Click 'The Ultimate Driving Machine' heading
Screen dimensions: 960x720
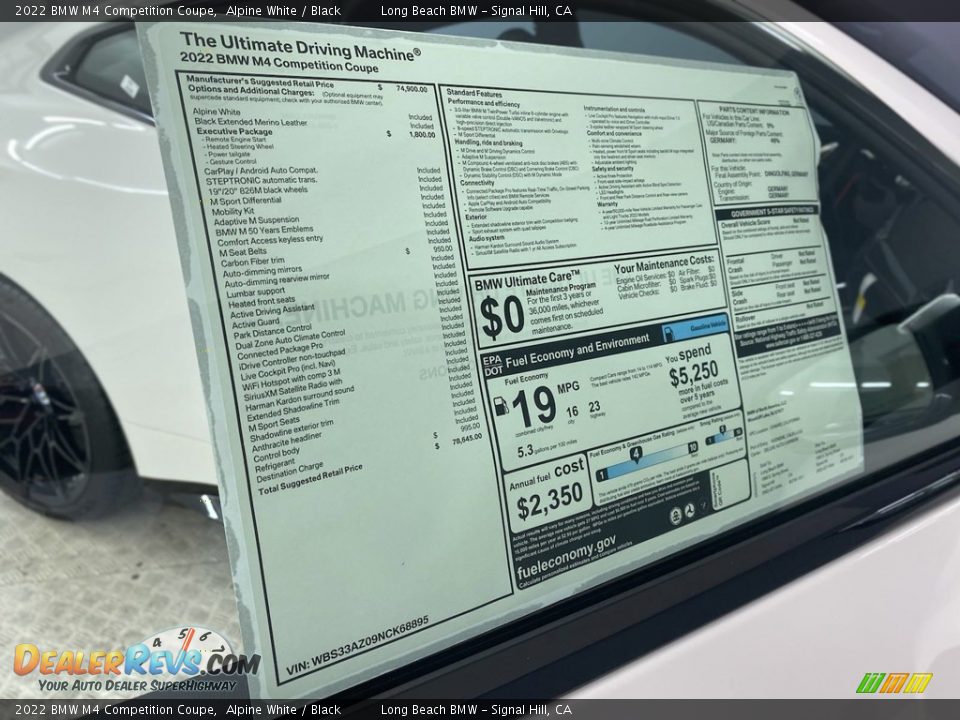[301, 47]
